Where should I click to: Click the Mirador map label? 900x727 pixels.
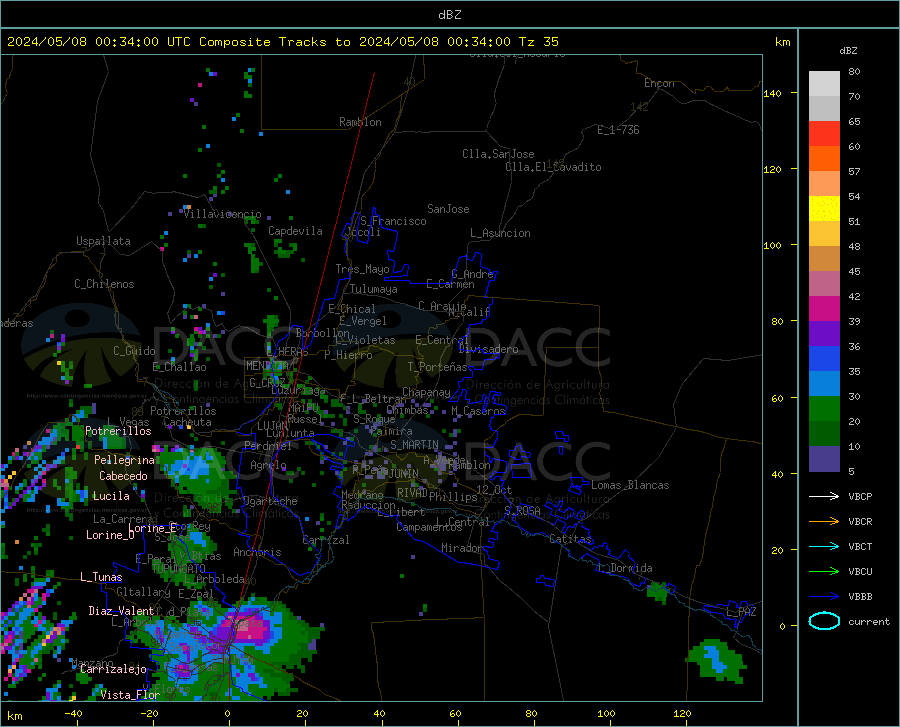(462, 548)
